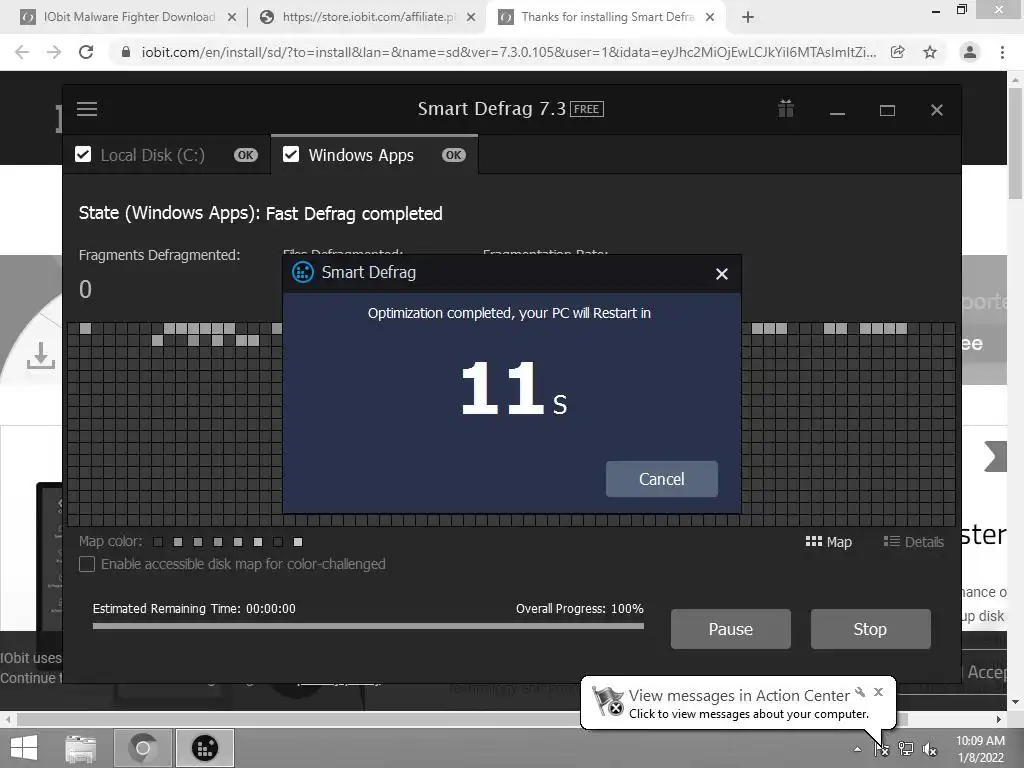Click the first map color swatch
Screen dimensions: 1024x768
pyautogui.click(x=158, y=542)
